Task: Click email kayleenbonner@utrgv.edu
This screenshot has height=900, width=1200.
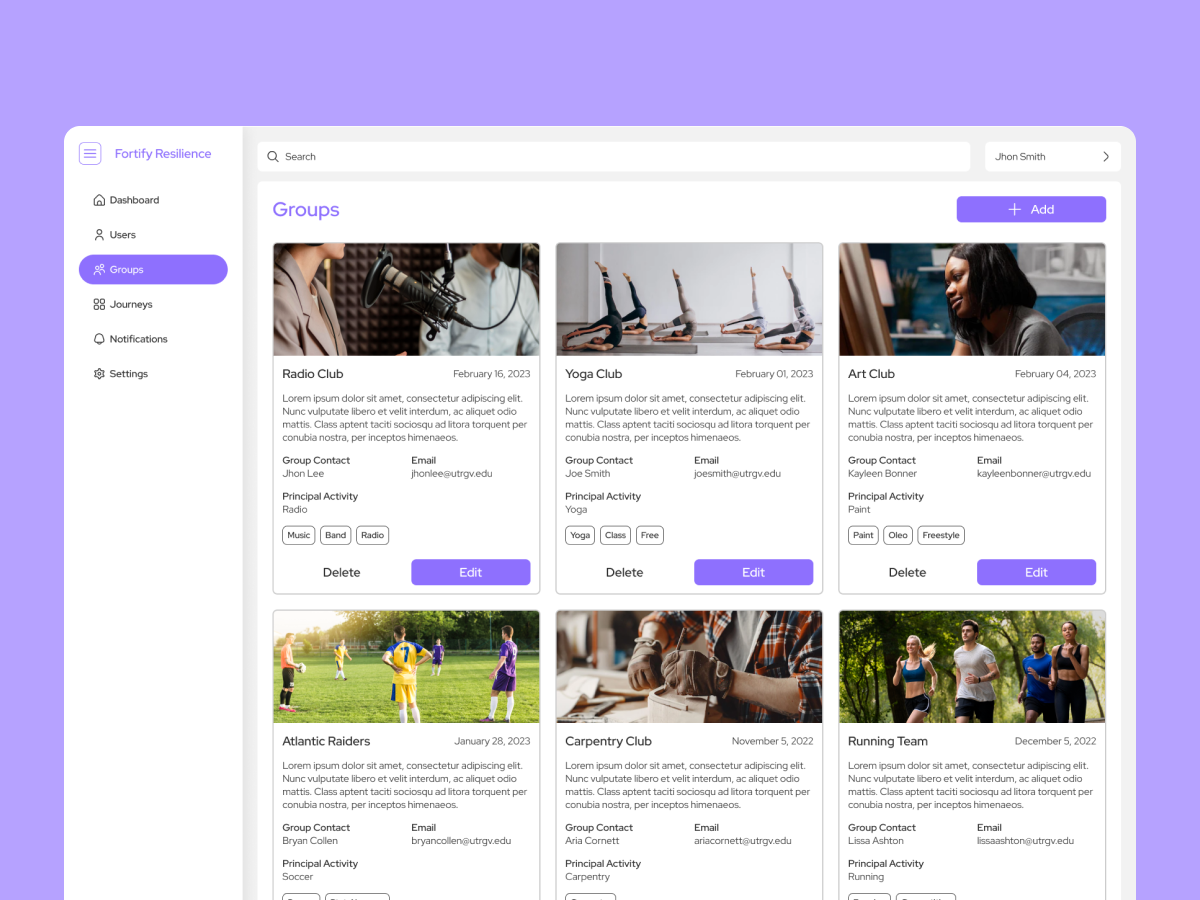Action: (x=1034, y=474)
